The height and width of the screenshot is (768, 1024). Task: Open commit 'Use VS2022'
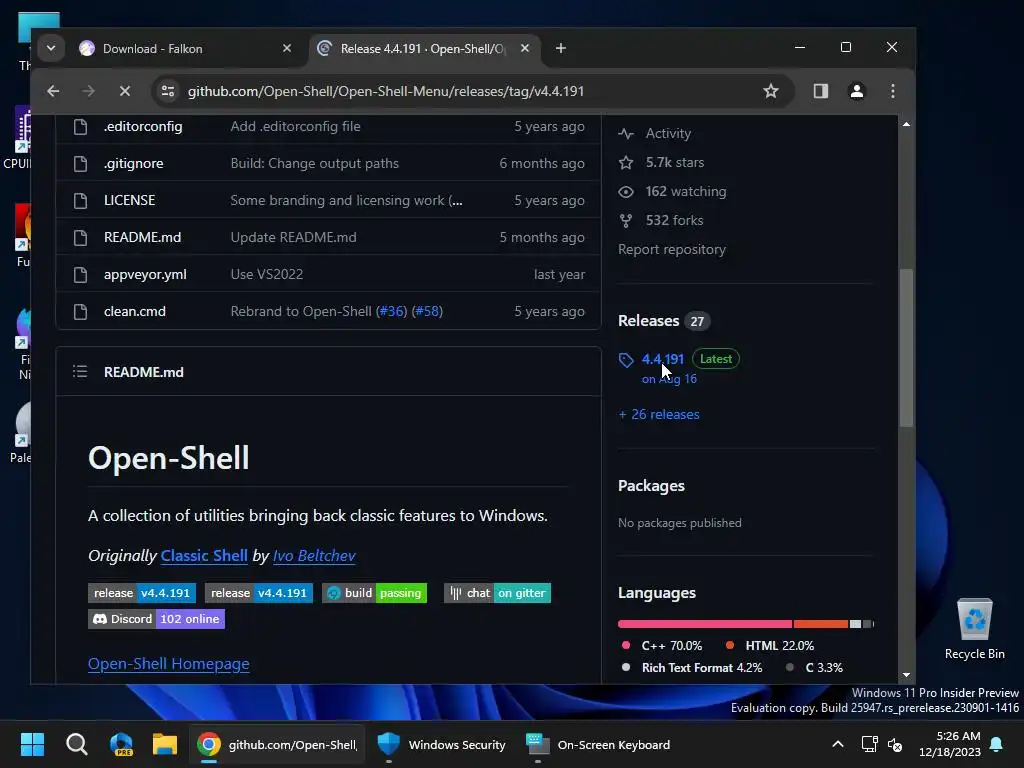266,274
